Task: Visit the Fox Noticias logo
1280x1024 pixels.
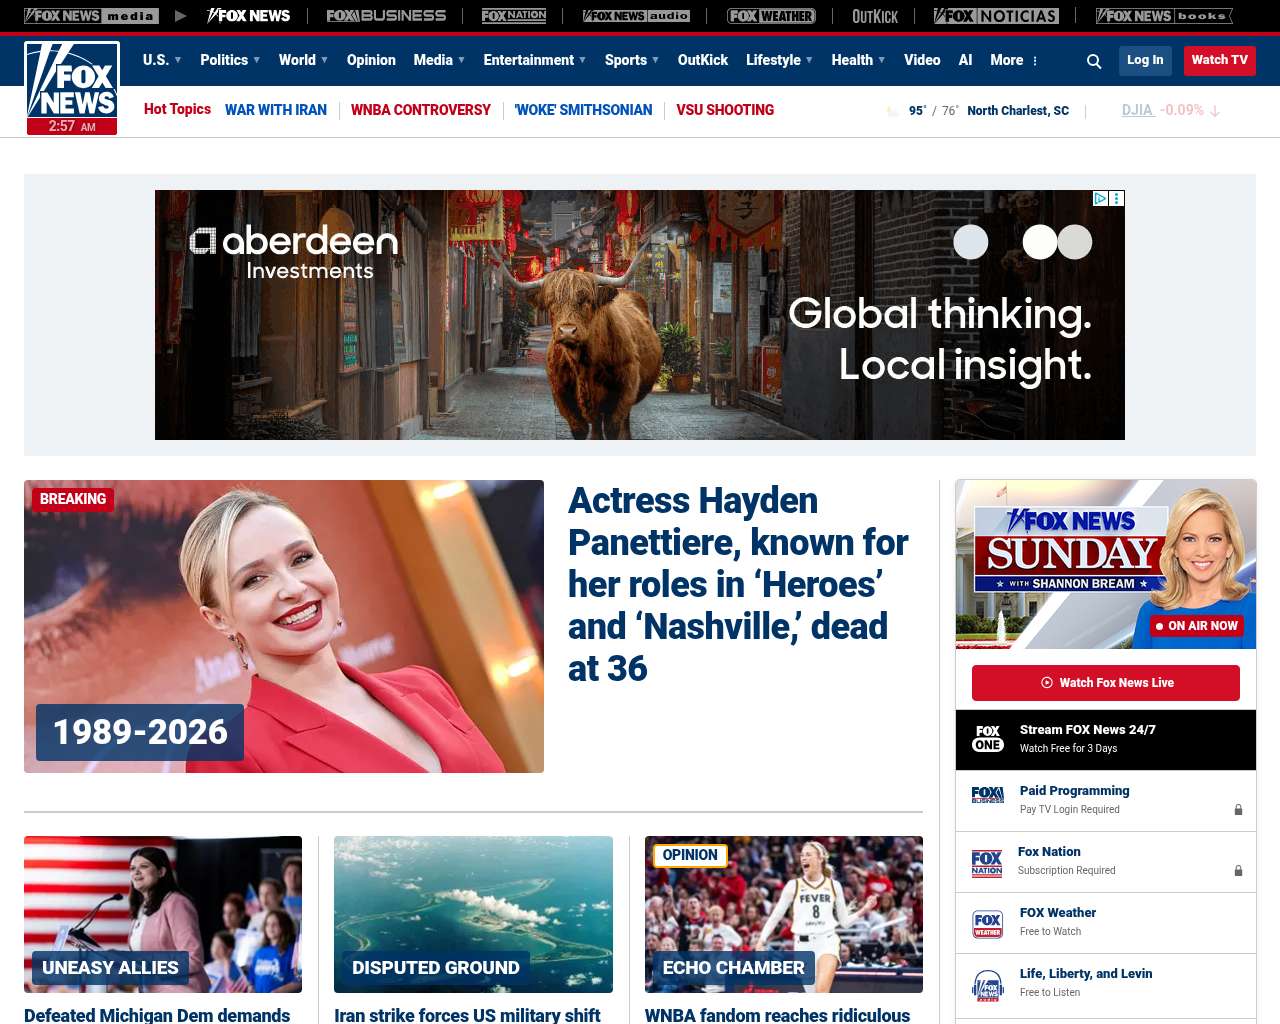Action: point(996,16)
